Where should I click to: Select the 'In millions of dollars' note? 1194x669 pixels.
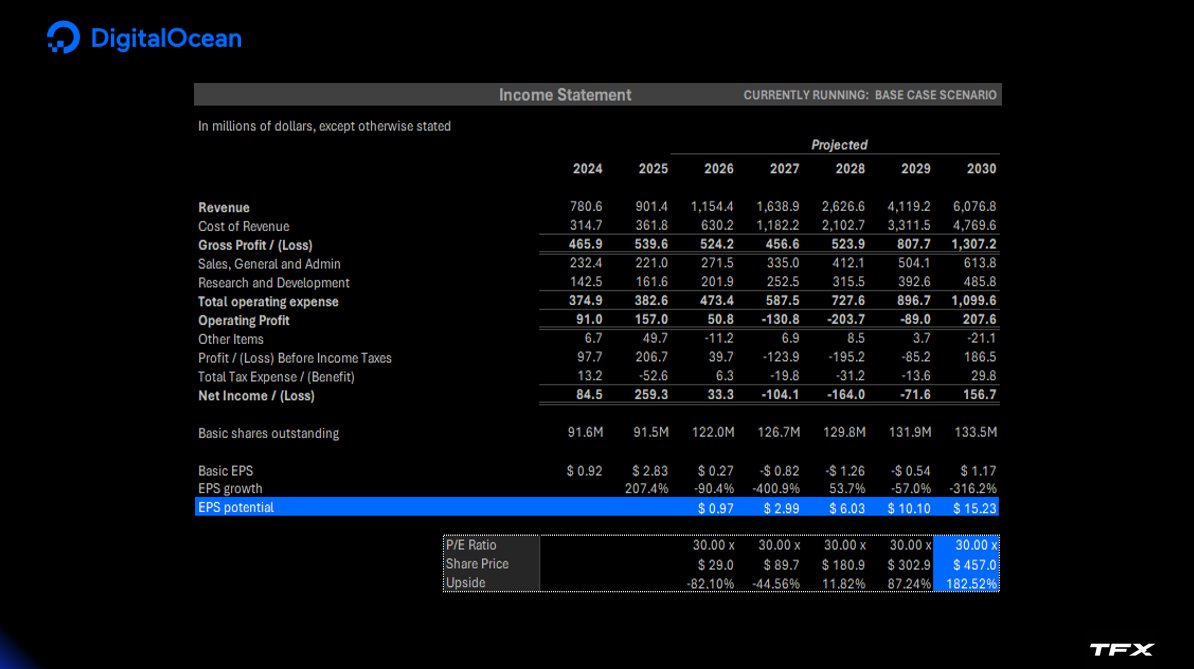pos(324,126)
